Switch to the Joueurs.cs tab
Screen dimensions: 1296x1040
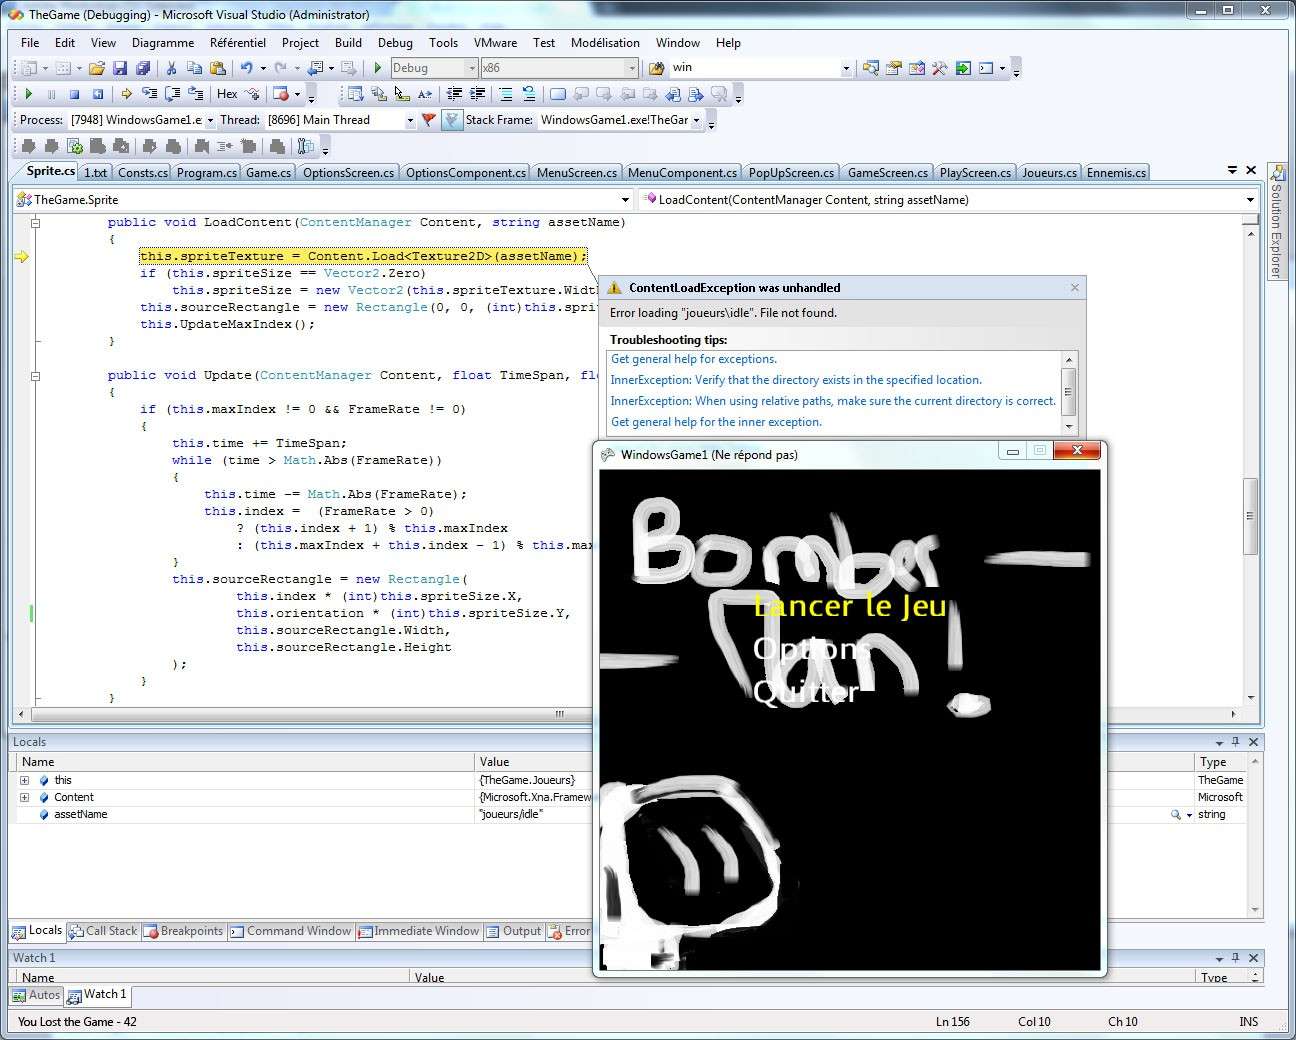point(1049,173)
